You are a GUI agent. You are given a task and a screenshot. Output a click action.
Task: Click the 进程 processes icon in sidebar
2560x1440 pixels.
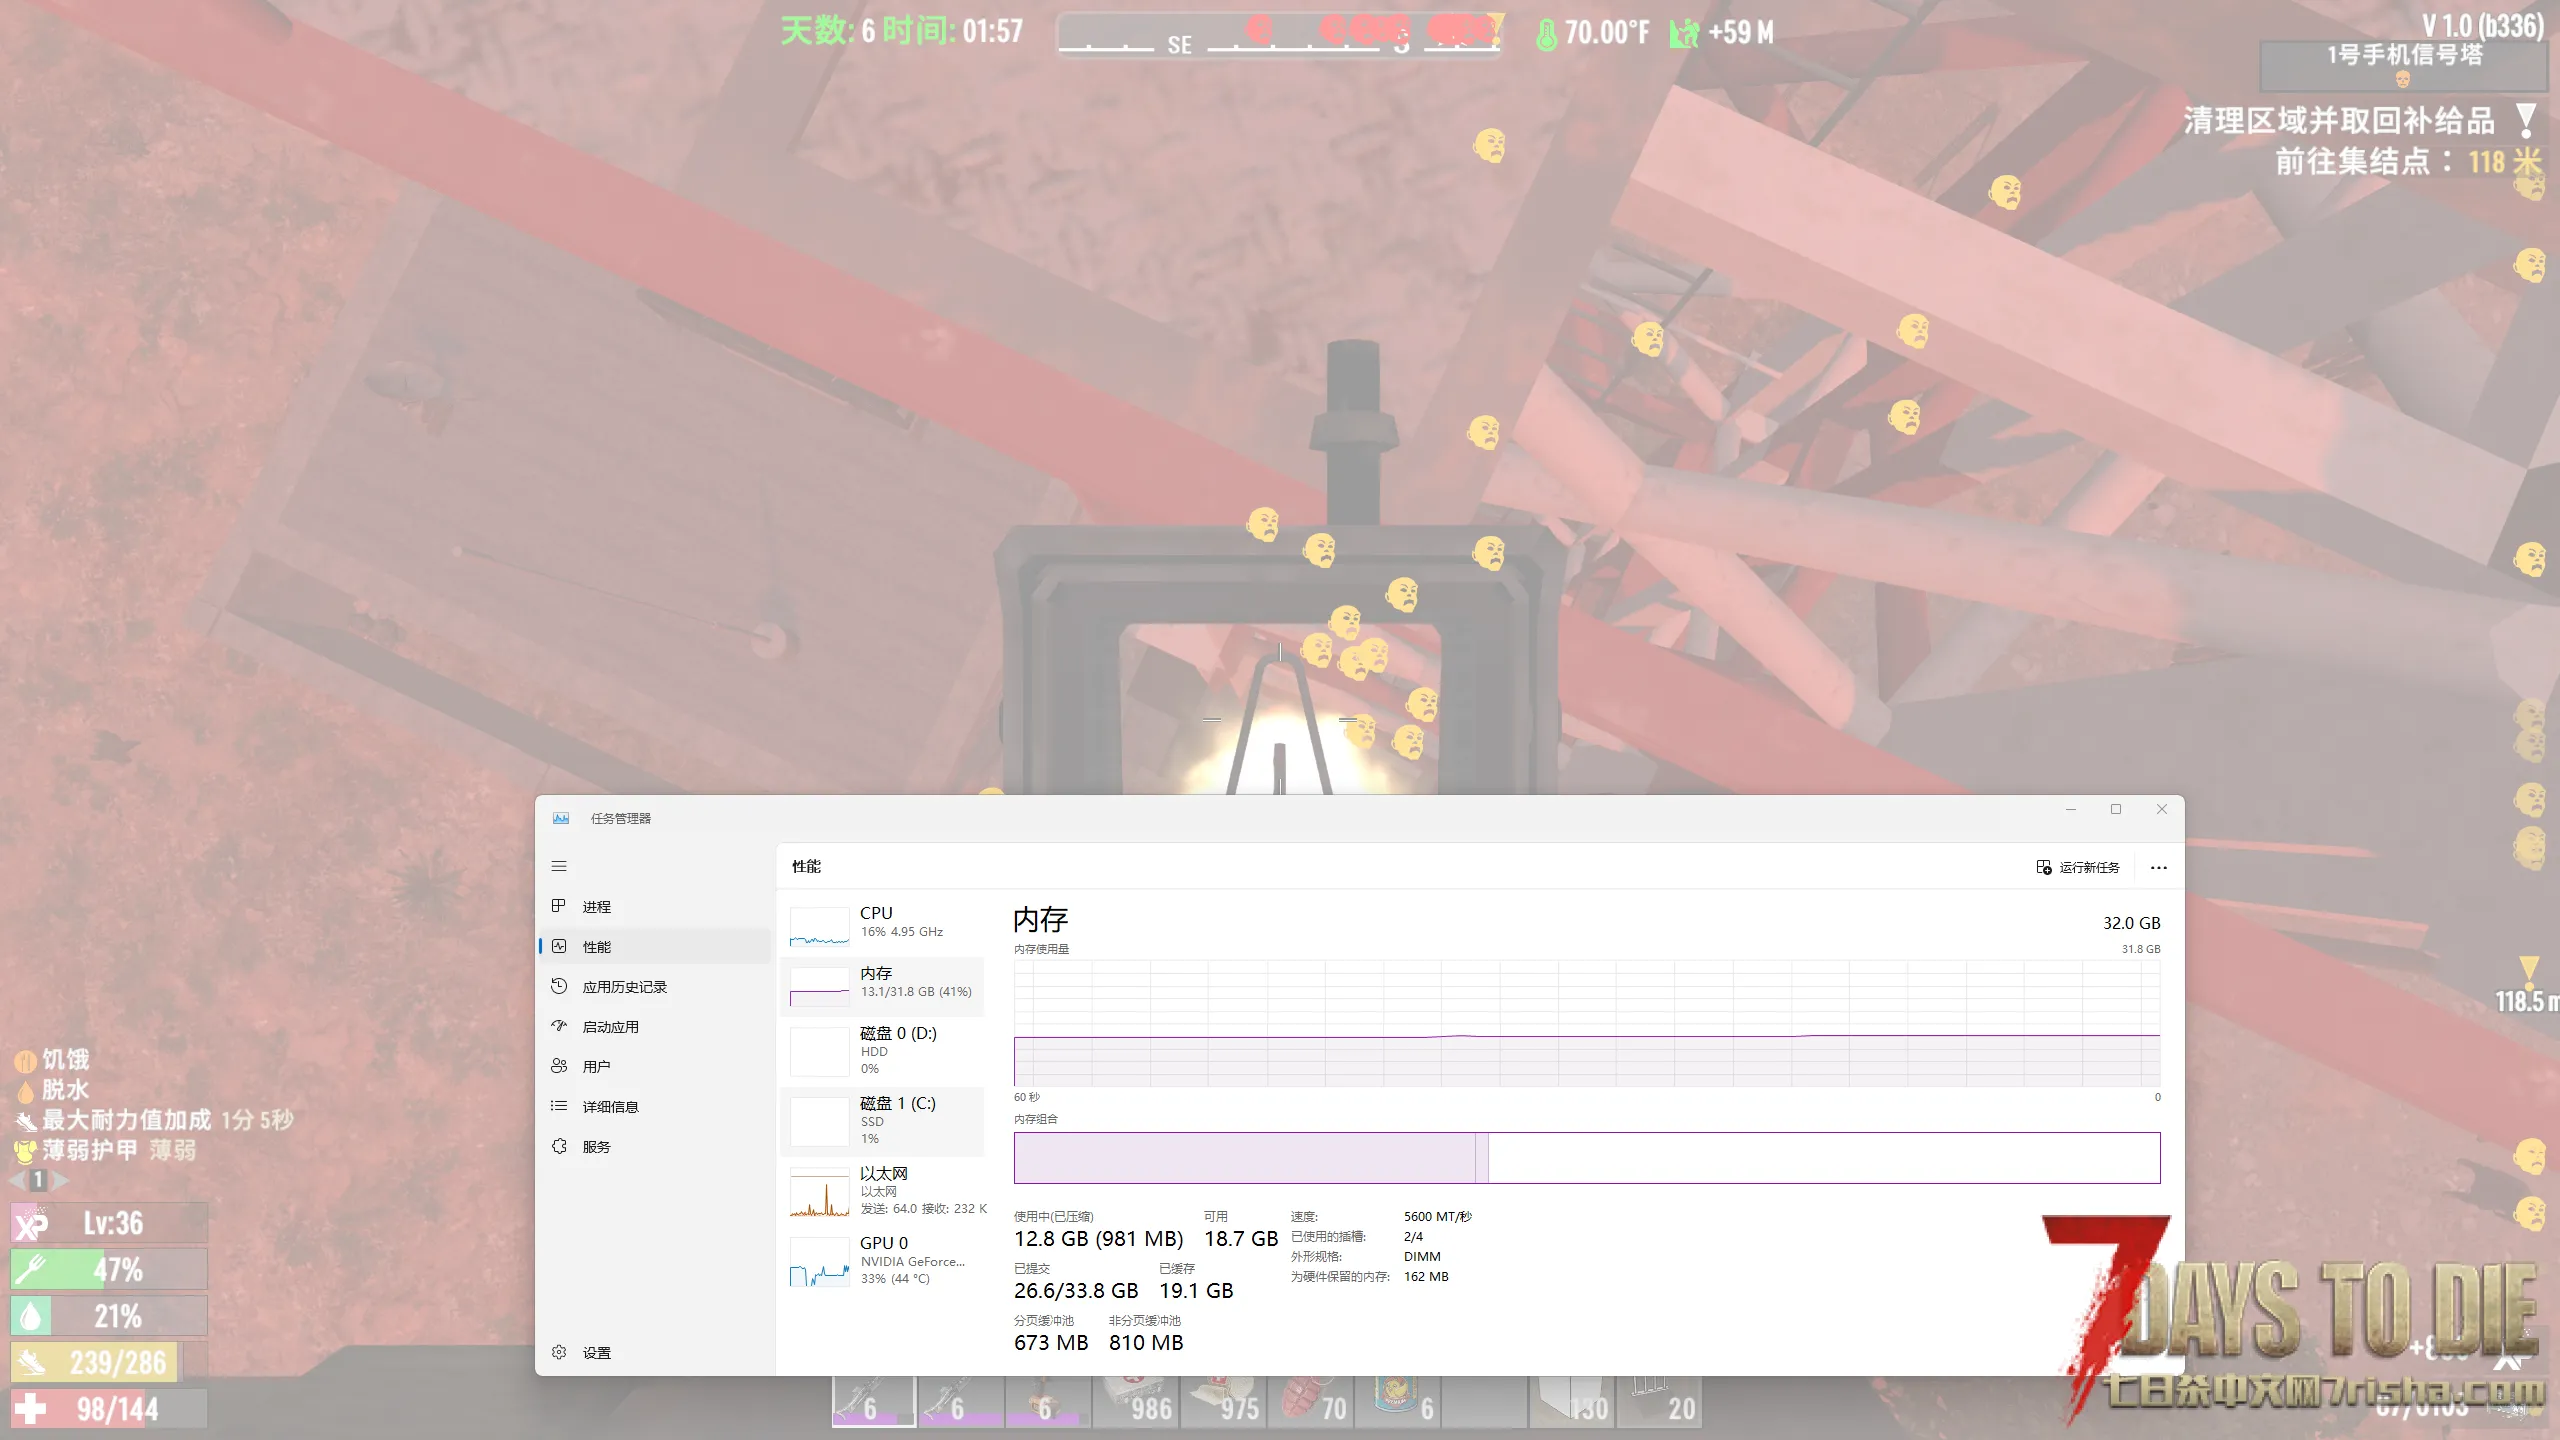(559, 906)
